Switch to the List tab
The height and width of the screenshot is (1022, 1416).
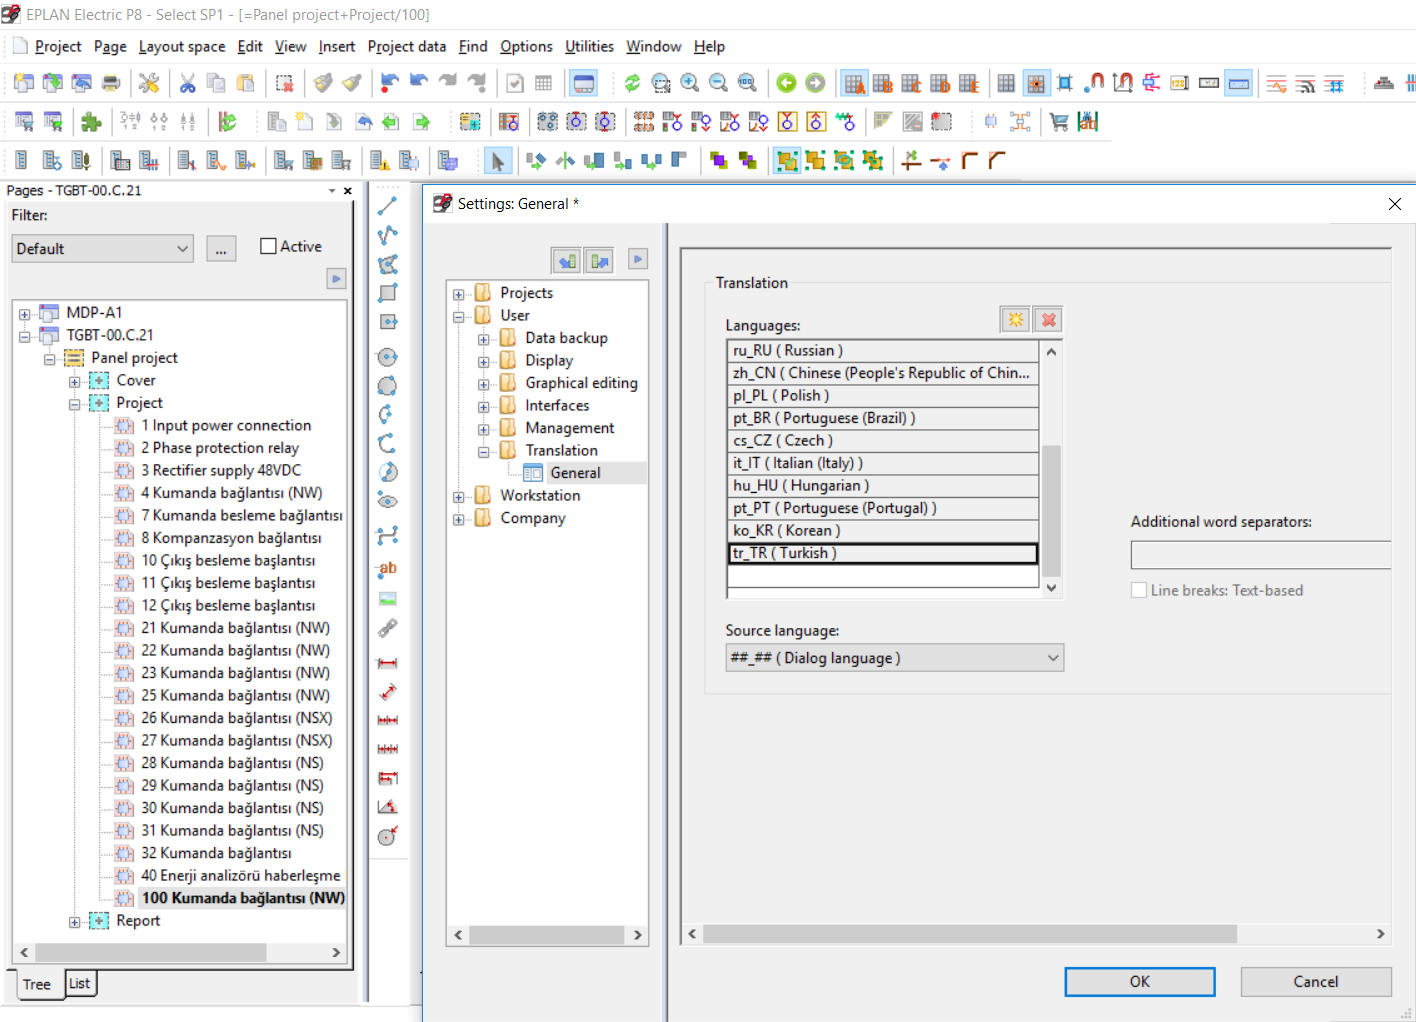click(79, 984)
